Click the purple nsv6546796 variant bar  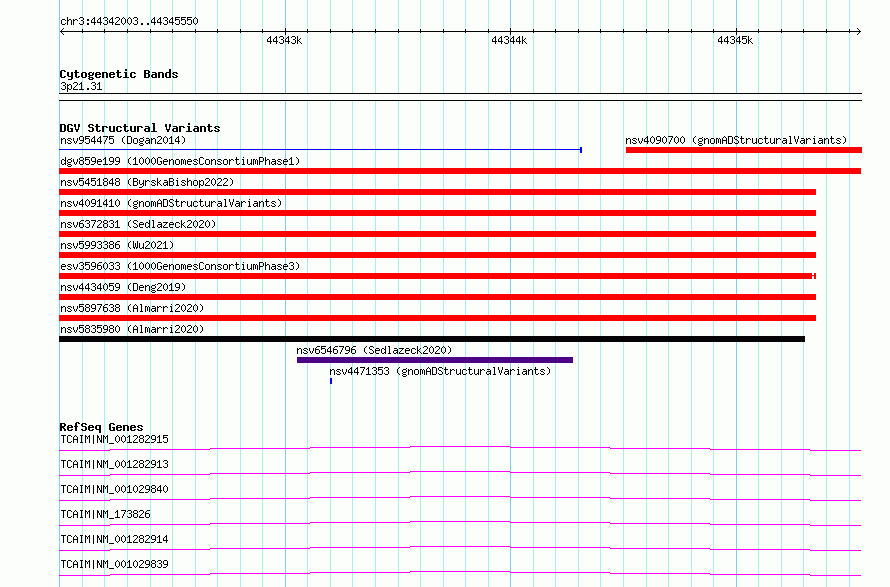435,360
